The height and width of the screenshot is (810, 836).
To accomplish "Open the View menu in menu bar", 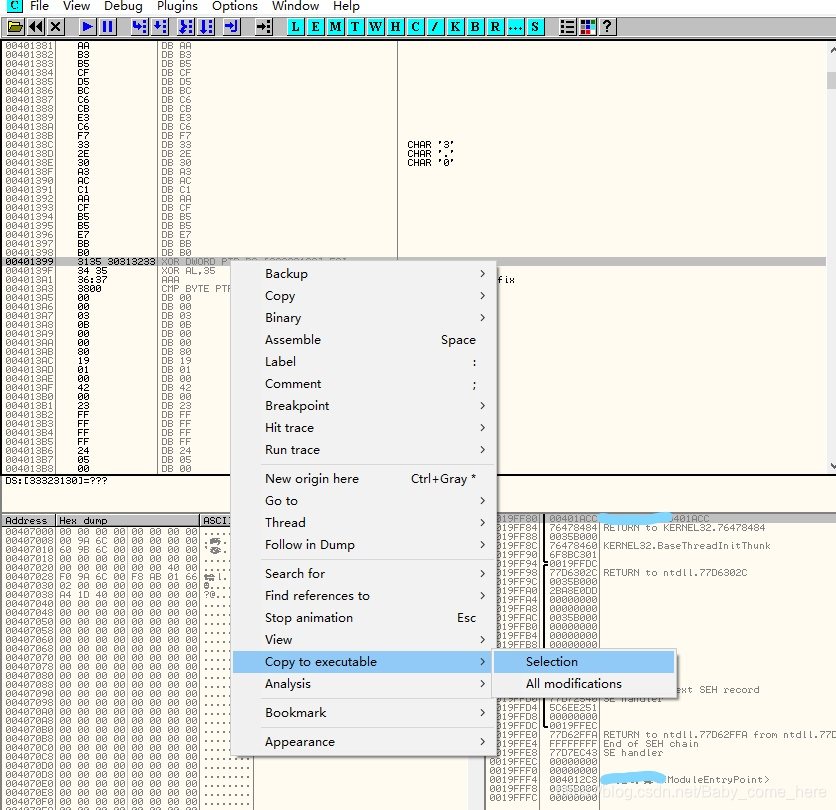I will click(x=76, y=6).
